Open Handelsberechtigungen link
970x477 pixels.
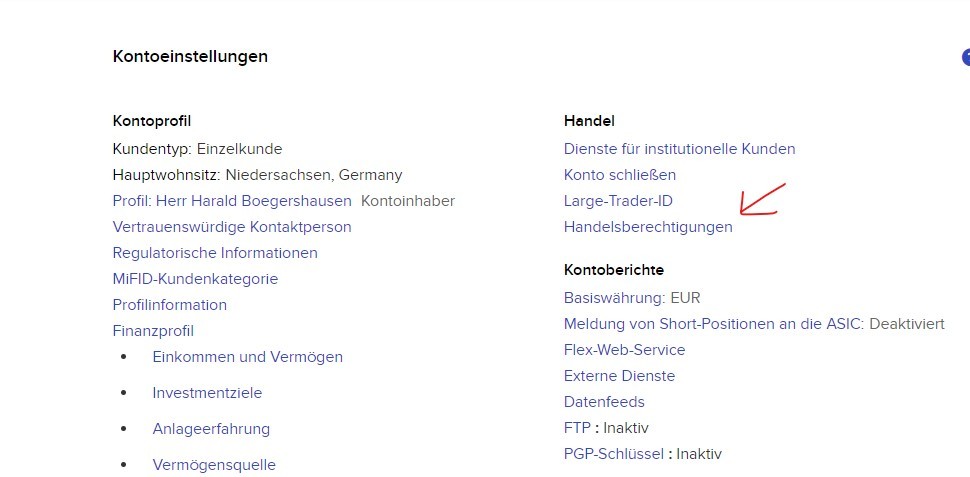click(648, 227)
